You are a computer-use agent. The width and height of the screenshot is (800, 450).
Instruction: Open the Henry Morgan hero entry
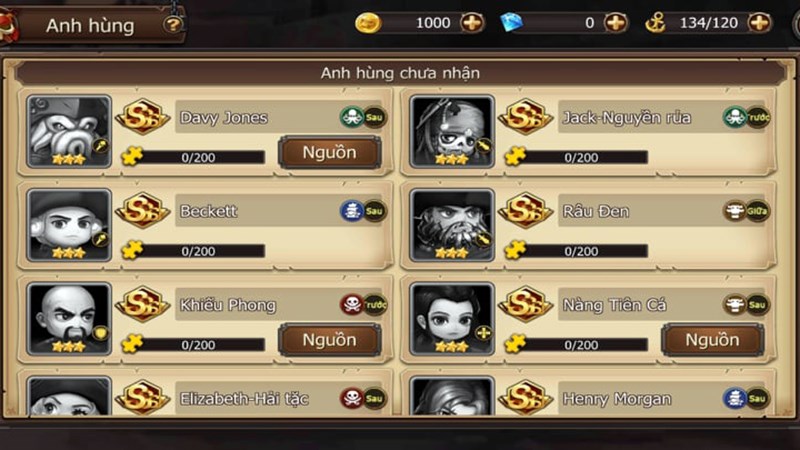click(589, 396)
